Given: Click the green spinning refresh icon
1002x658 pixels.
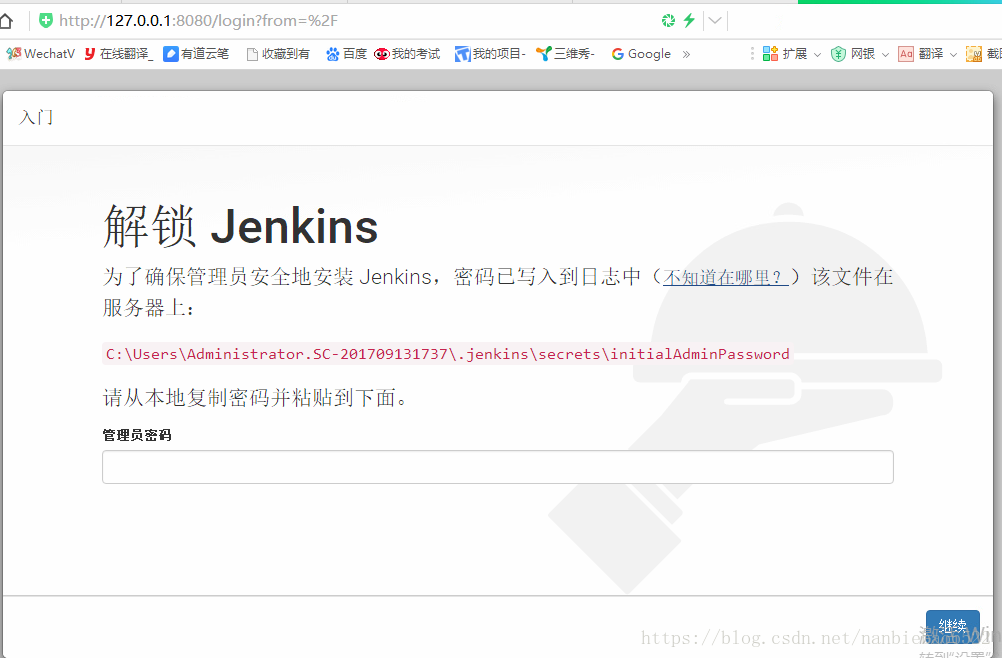Looking at the screenshot, I should (668, 20).
